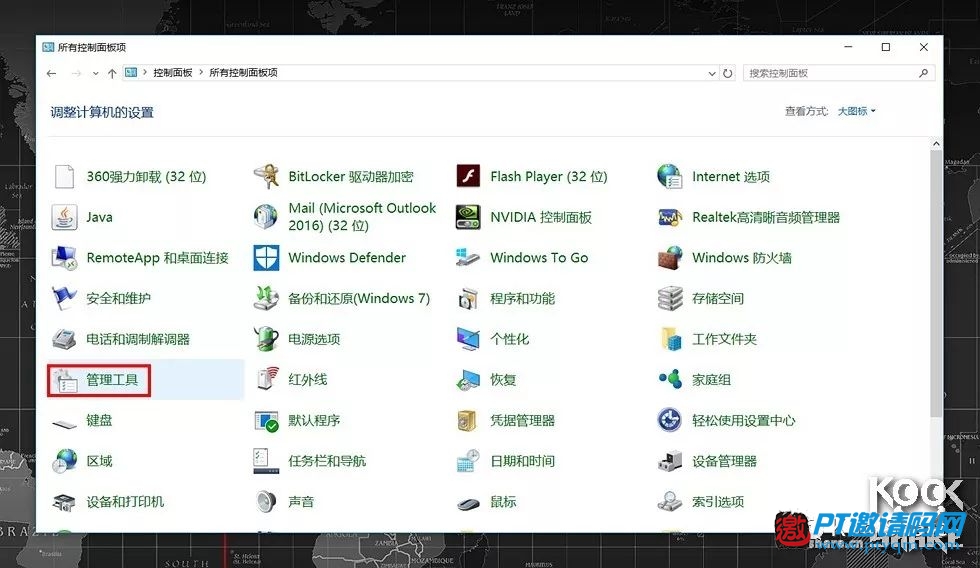The image size is (980, 568).
Task: Open the Internet 选项 globe icon
Action: point(670,177)
